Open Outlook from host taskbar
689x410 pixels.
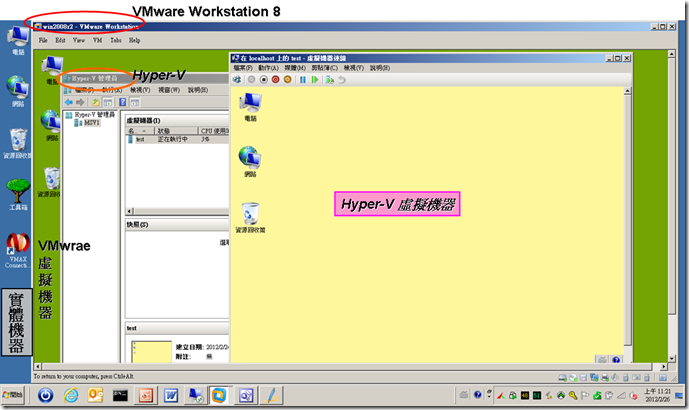[95, 395]
